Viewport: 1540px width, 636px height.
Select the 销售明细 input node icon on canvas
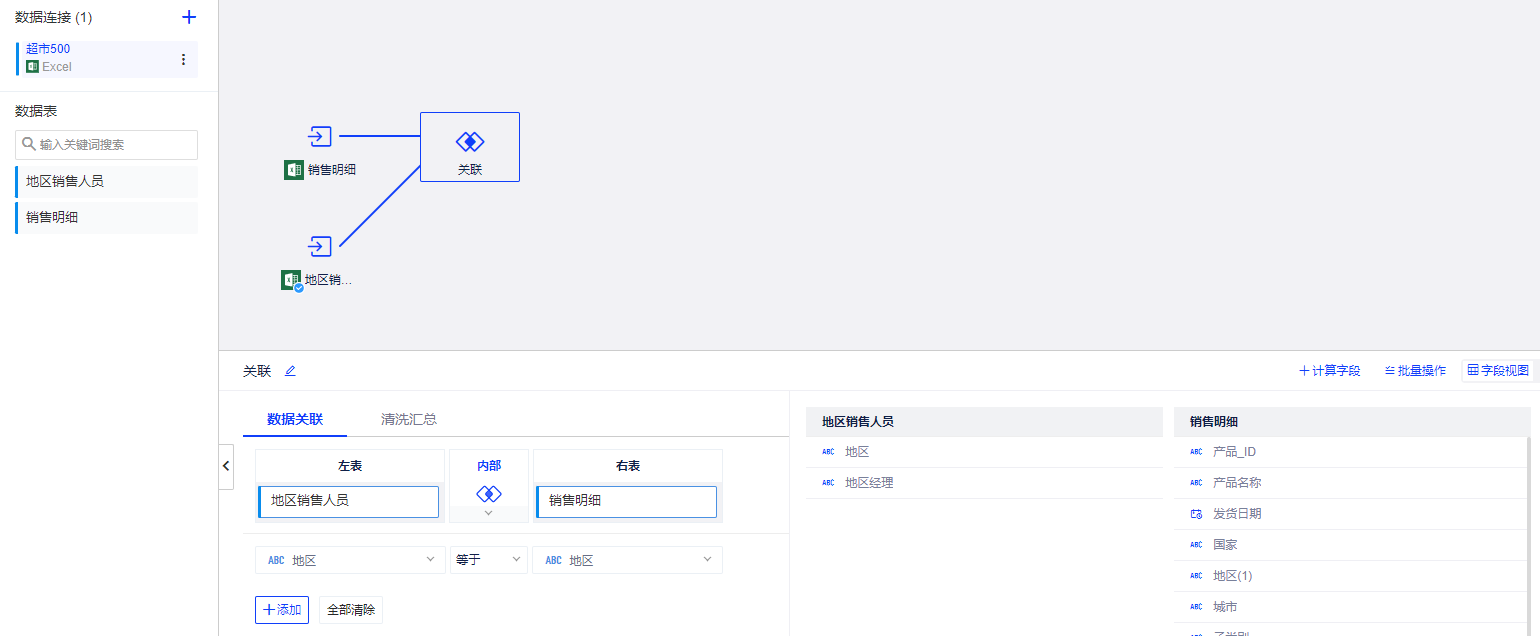tap(319, 136)
